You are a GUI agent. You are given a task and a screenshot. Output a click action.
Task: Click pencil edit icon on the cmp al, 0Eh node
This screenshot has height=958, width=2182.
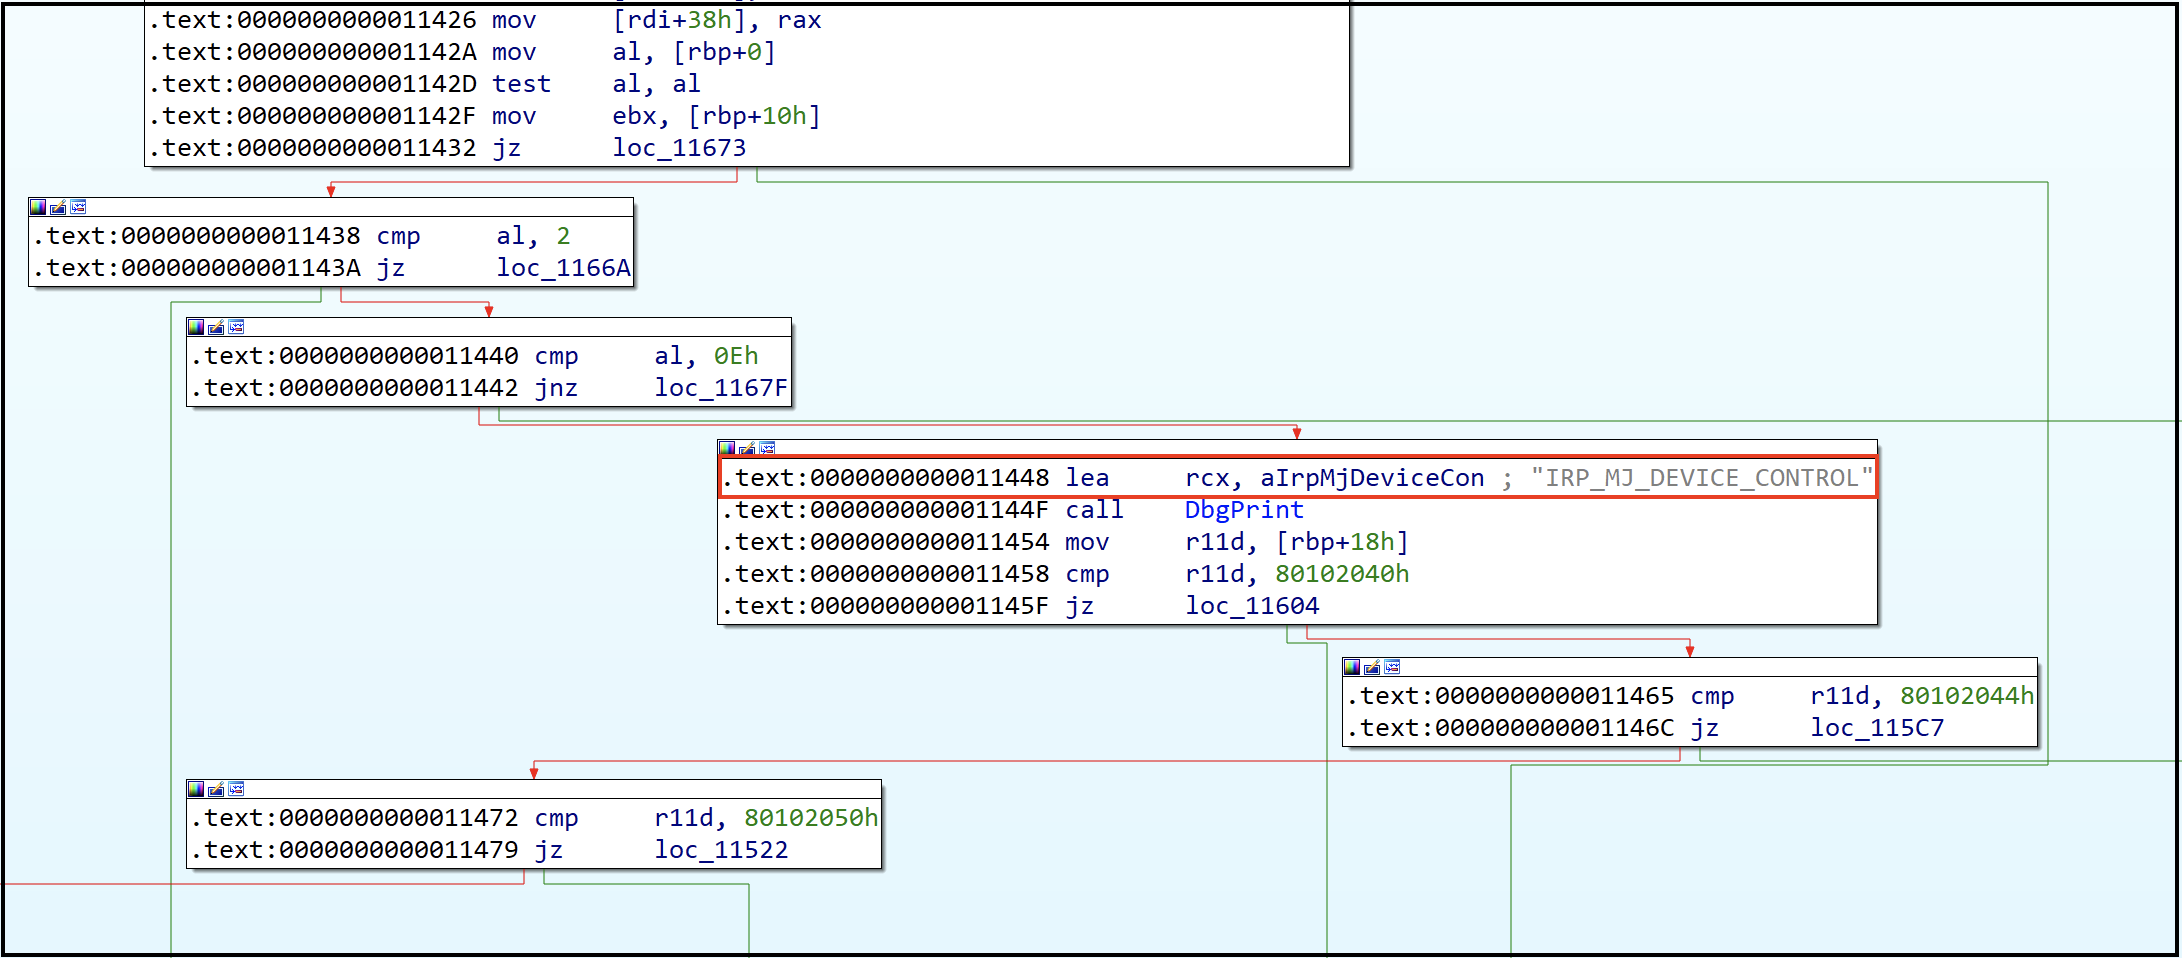pyautogui.click(x=216, y=327)
